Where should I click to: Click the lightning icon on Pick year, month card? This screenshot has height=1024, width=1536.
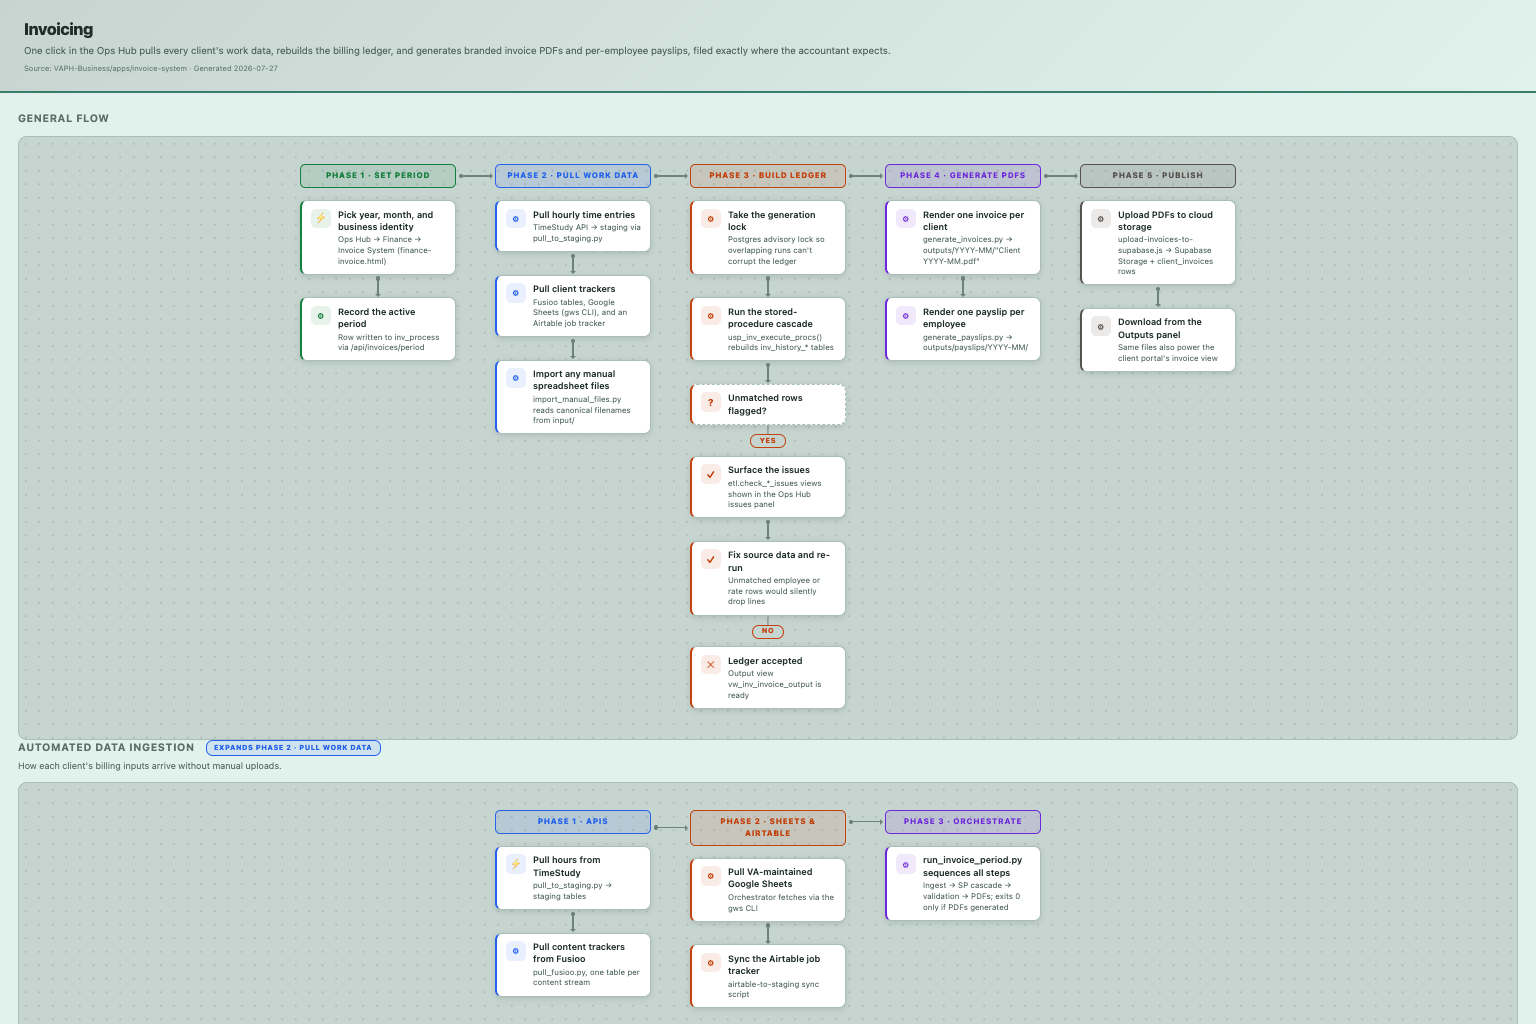coord(321,218)
